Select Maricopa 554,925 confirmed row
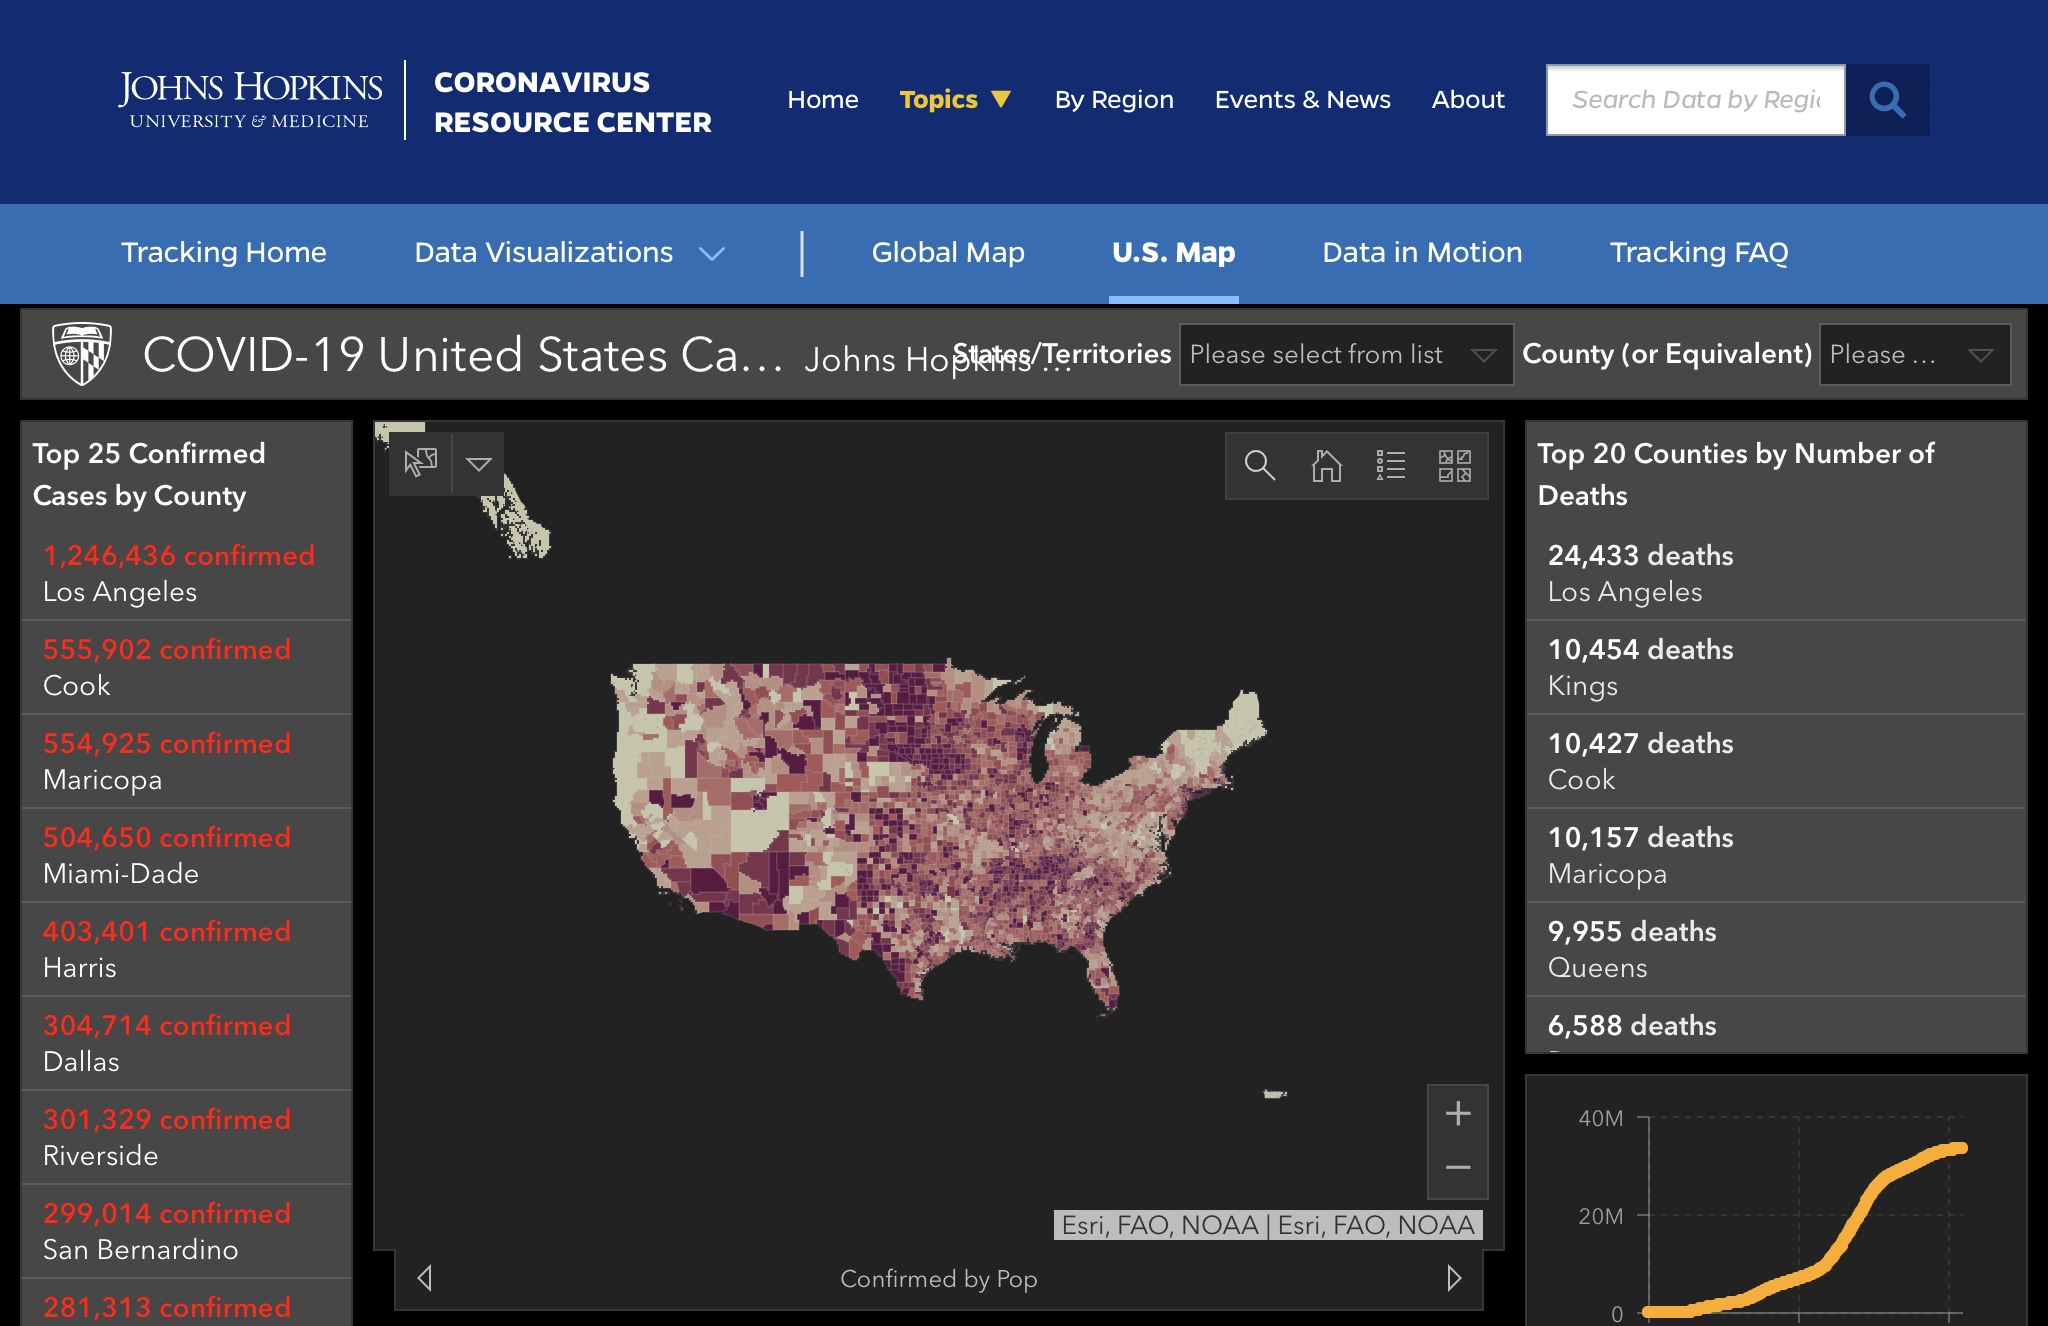The height and width of the screenshot is (1326, 2048). 186,761
